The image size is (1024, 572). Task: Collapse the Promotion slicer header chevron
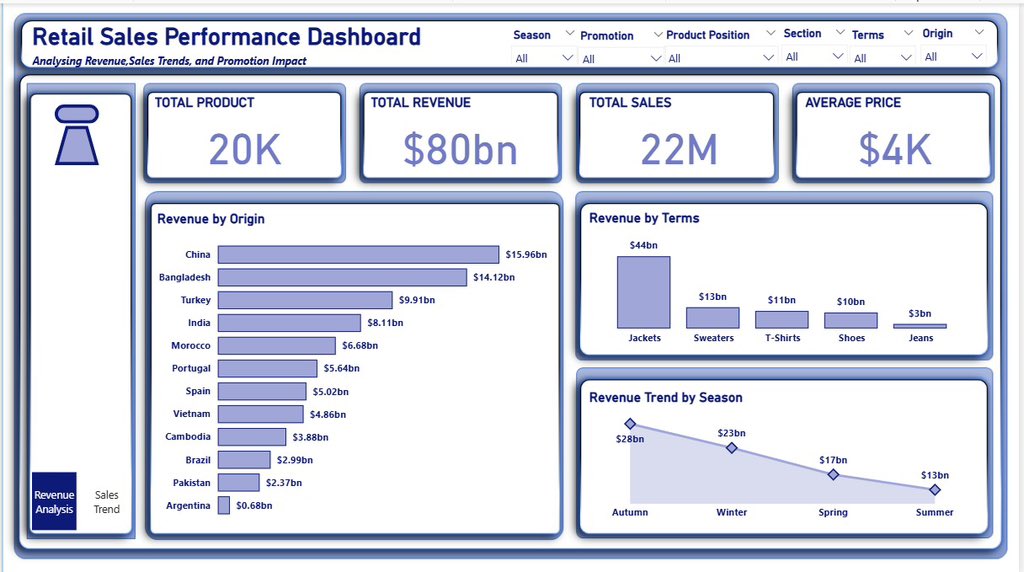(x=658, y=35)
